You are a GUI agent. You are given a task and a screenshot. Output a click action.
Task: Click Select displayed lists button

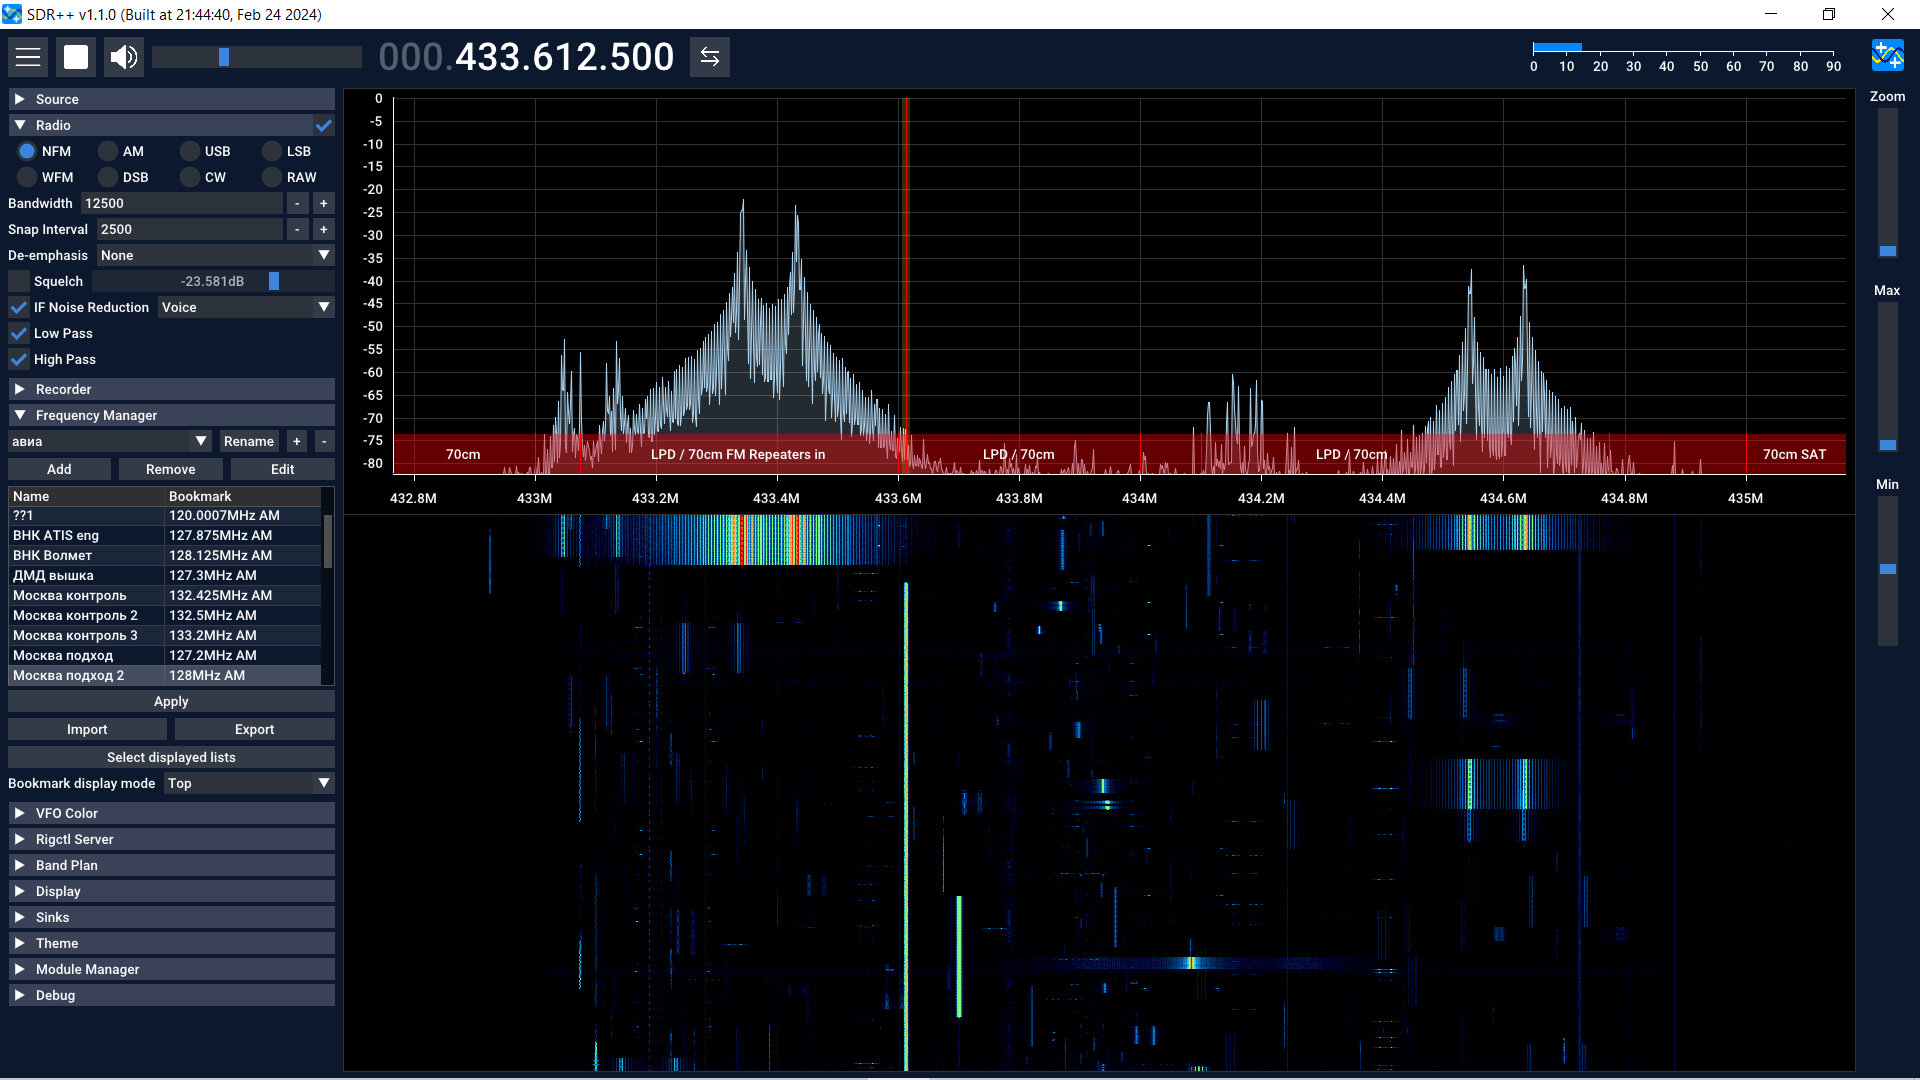point(171,757)
